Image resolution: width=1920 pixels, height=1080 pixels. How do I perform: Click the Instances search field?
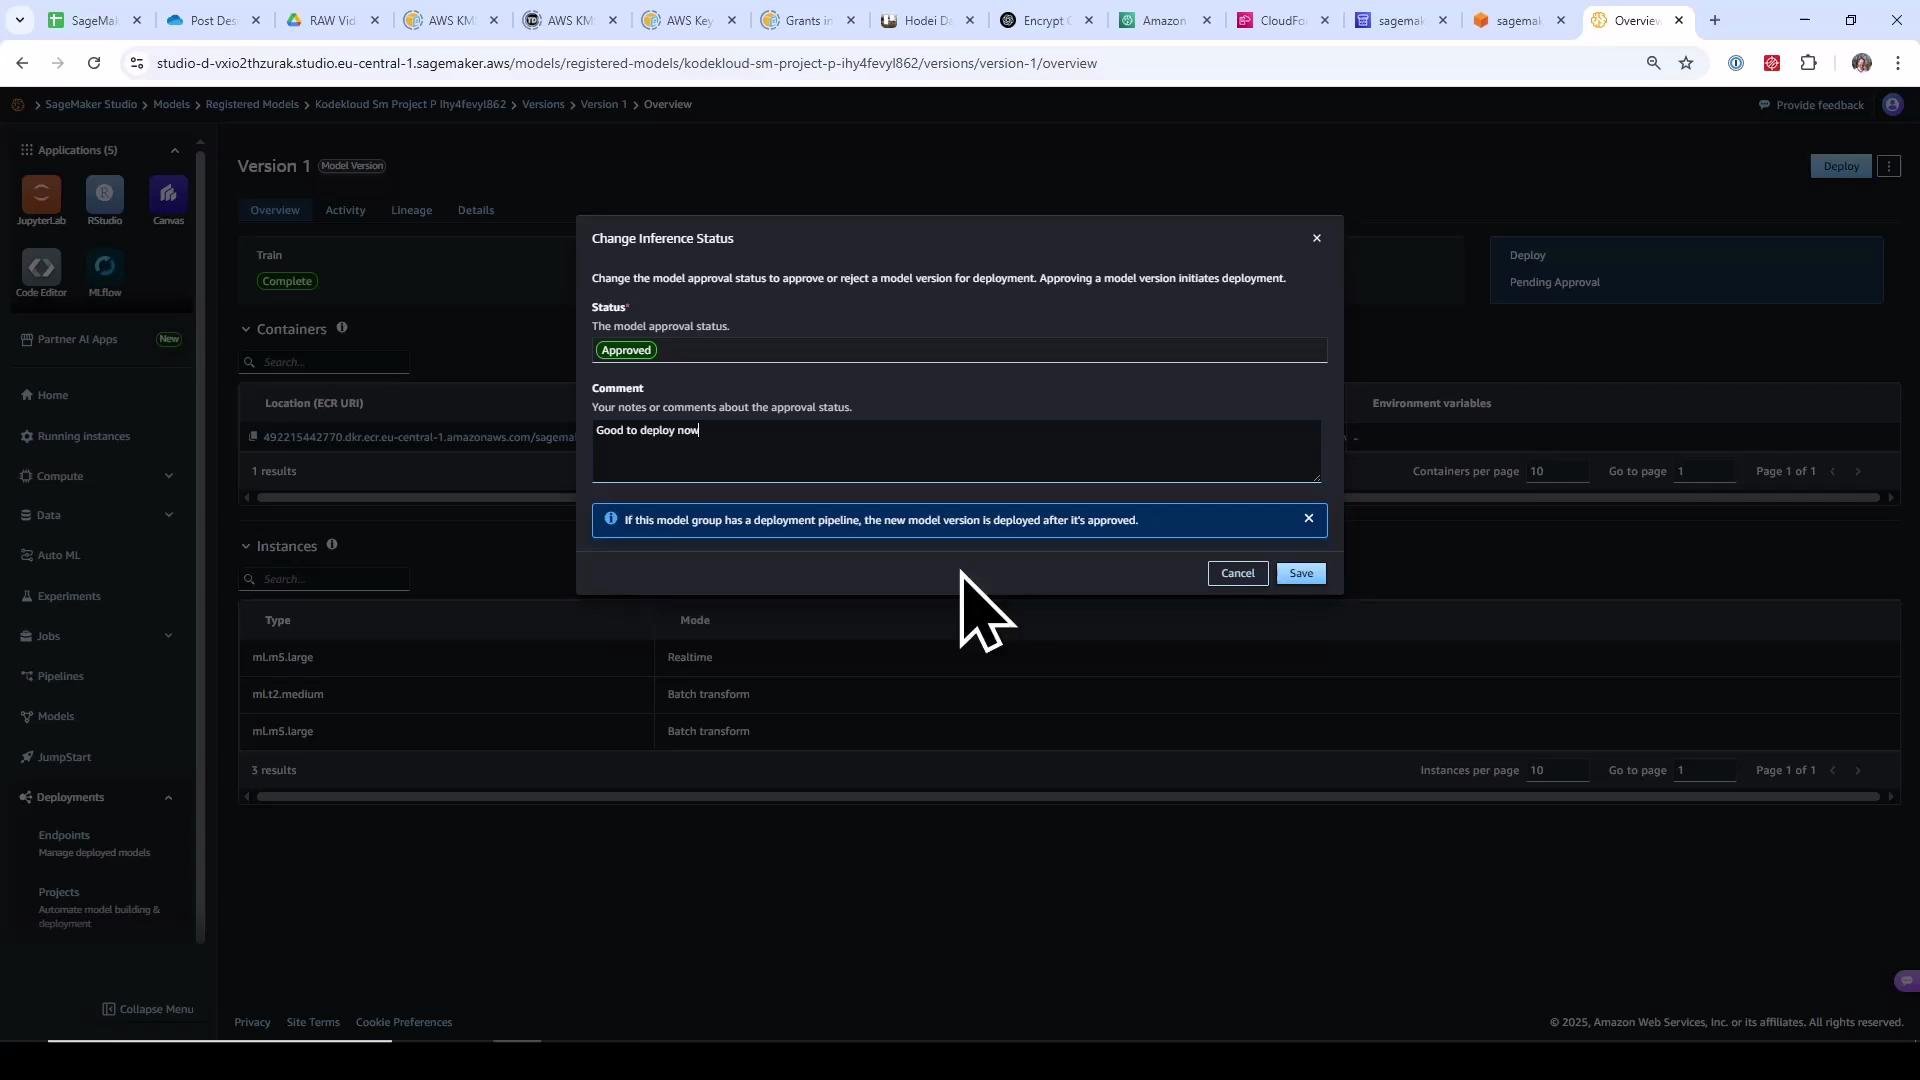(324, 579)
